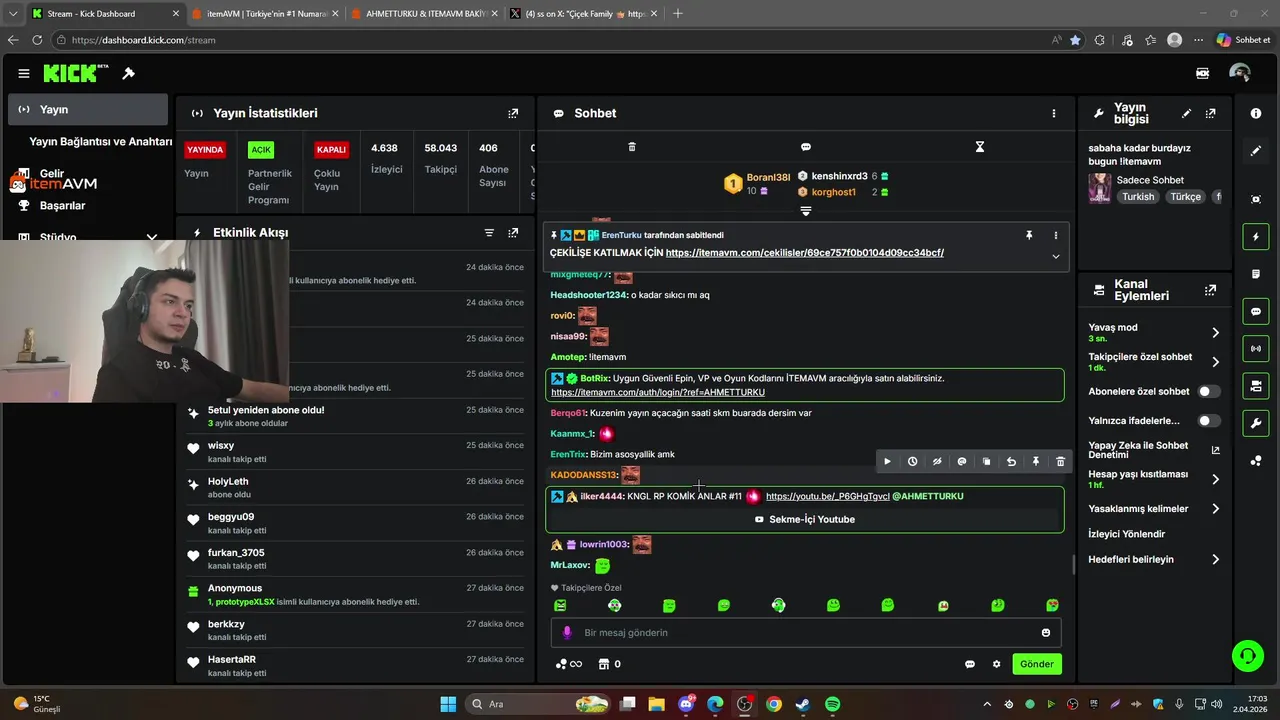Click play icon in message action bar
Viewport: 1280px width, 720px height.
[x=887, y=461]
